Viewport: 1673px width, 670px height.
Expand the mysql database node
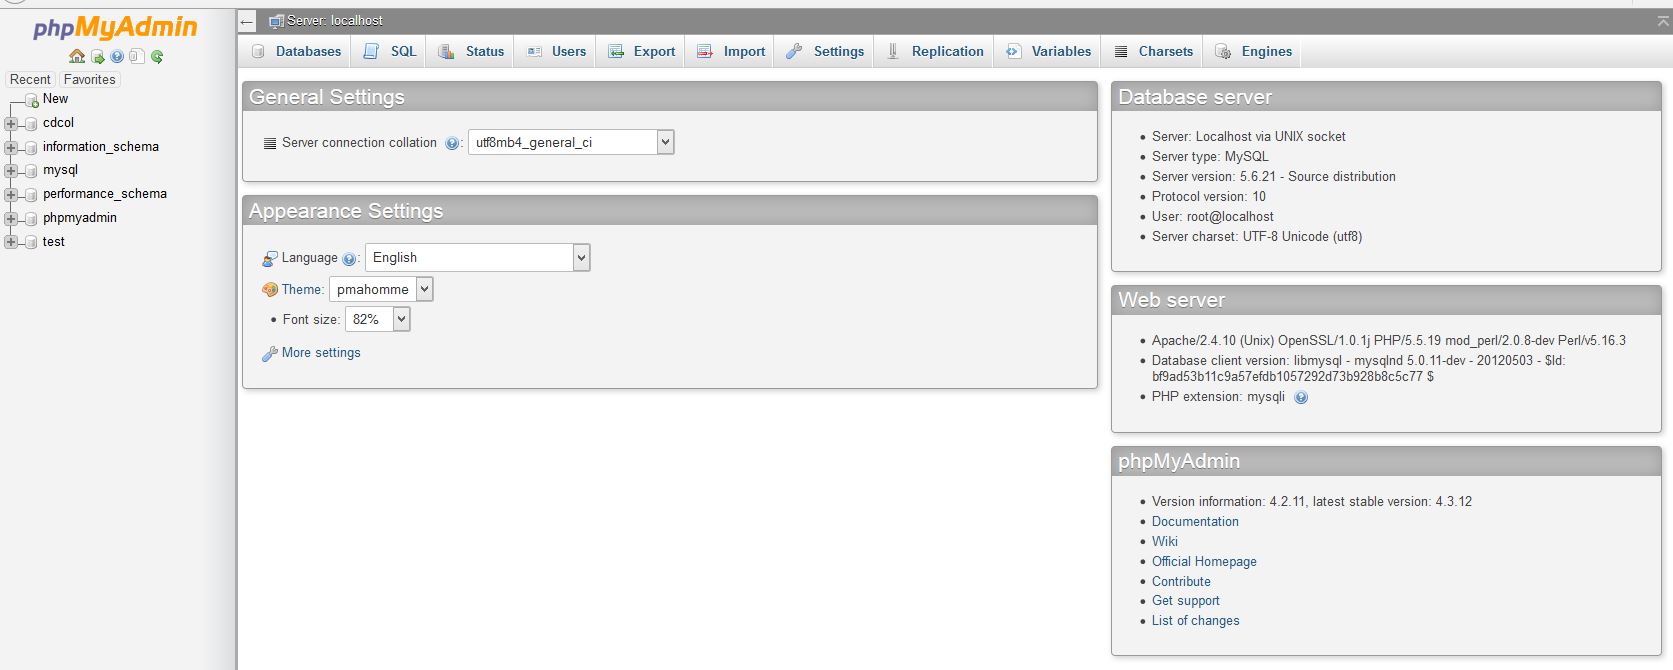[x=12, y=171]
